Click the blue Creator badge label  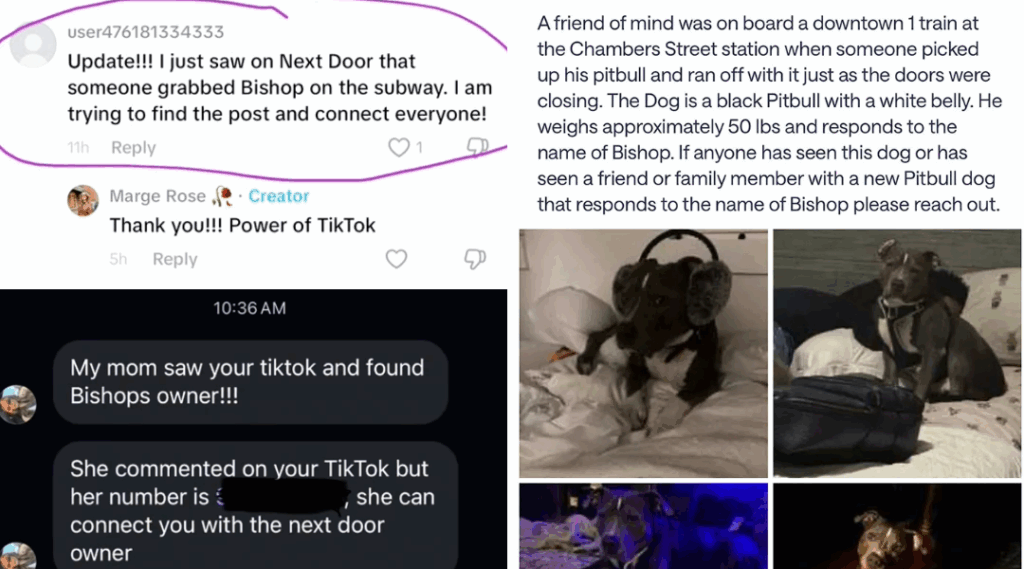point(279,196)
